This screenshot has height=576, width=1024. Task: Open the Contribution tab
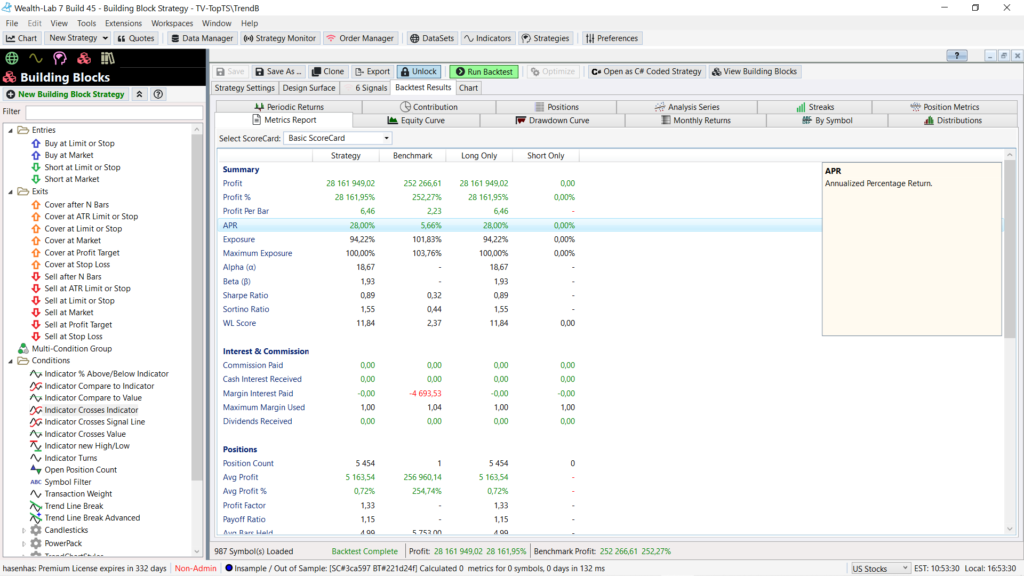click(x=429, y=106)
